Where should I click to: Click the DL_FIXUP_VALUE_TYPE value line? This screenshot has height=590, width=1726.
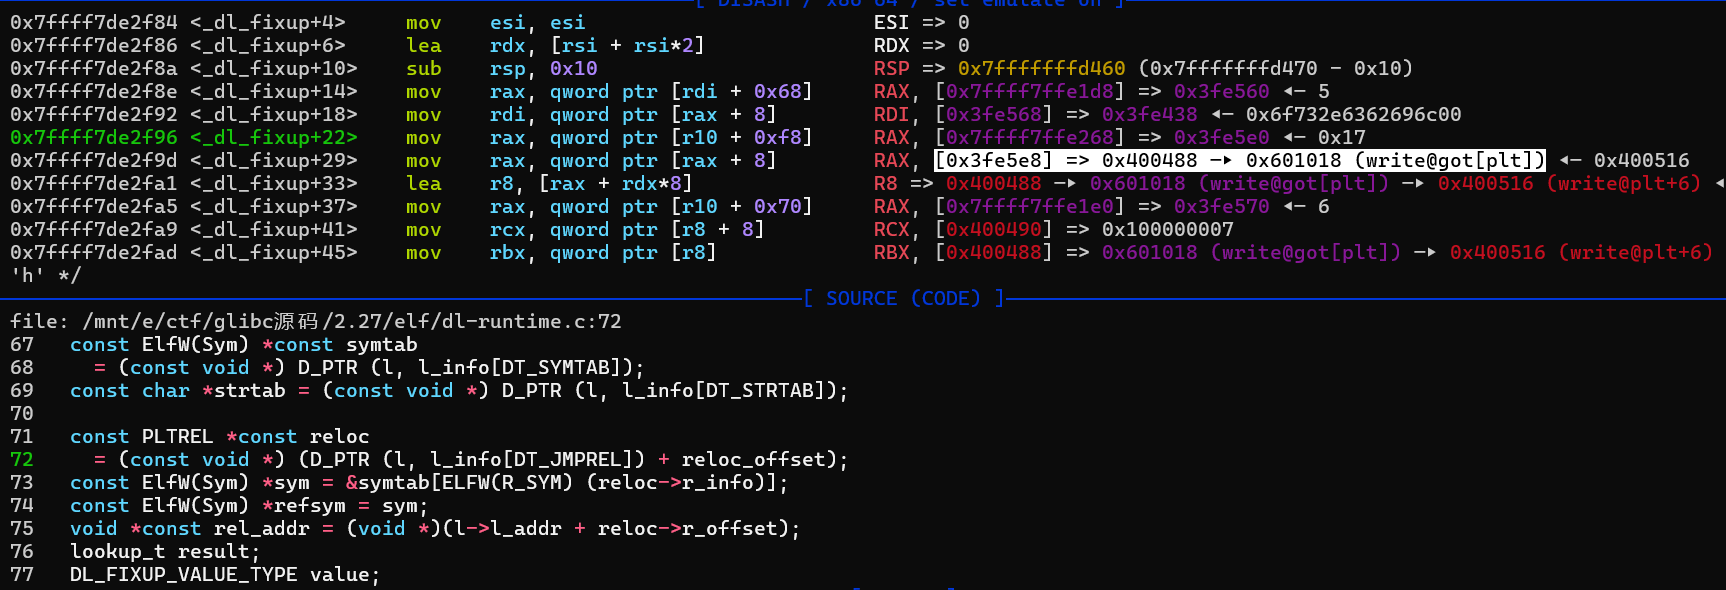point(224,574)
